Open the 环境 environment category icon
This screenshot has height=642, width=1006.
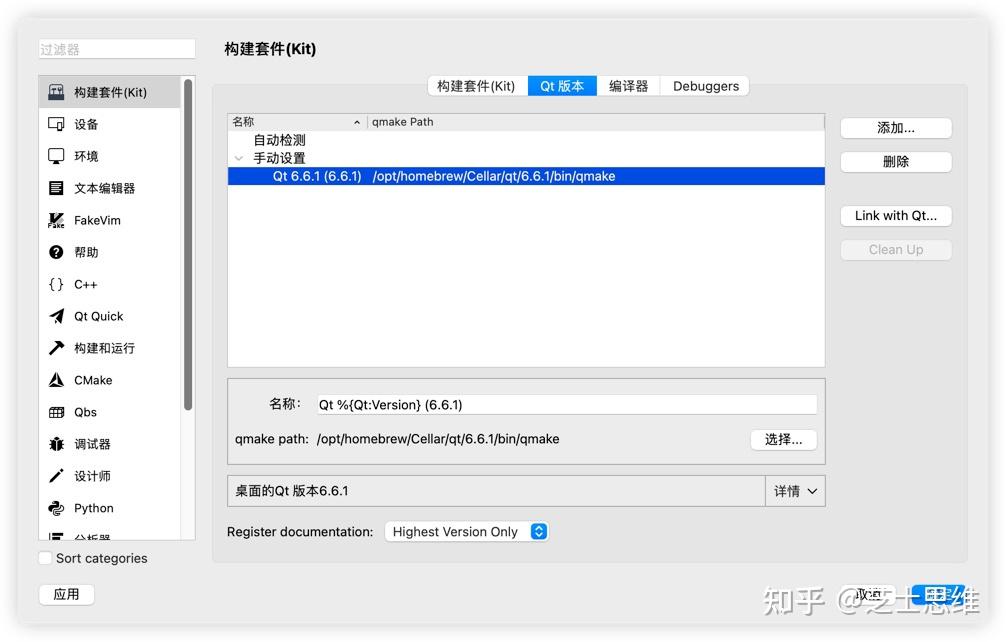coord(56,156)
